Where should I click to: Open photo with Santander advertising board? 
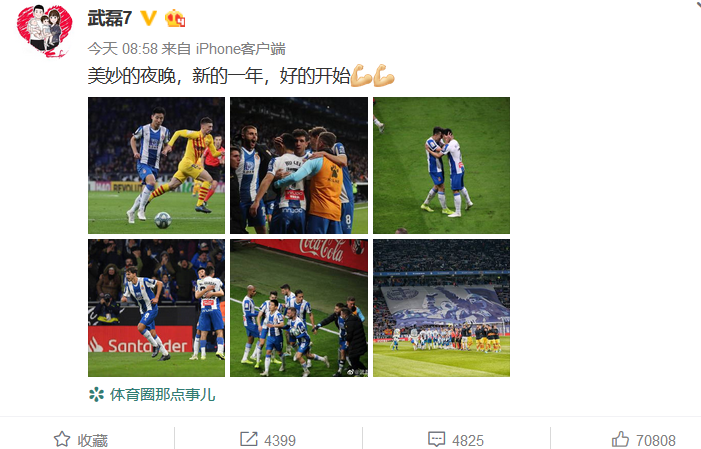click(156, 308)
